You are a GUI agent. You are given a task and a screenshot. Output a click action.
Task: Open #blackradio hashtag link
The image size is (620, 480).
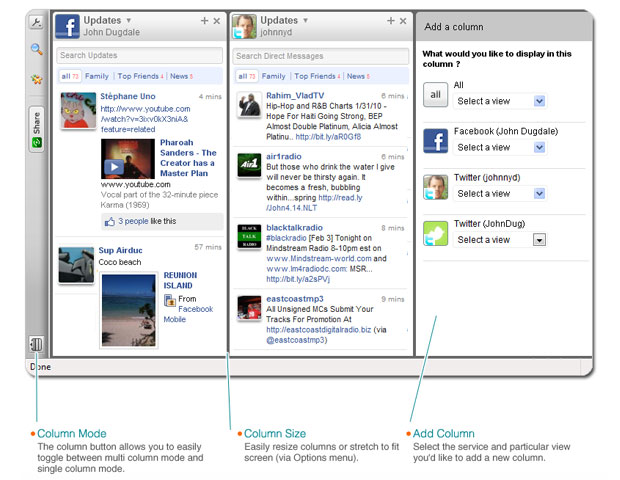click(286, 238)
